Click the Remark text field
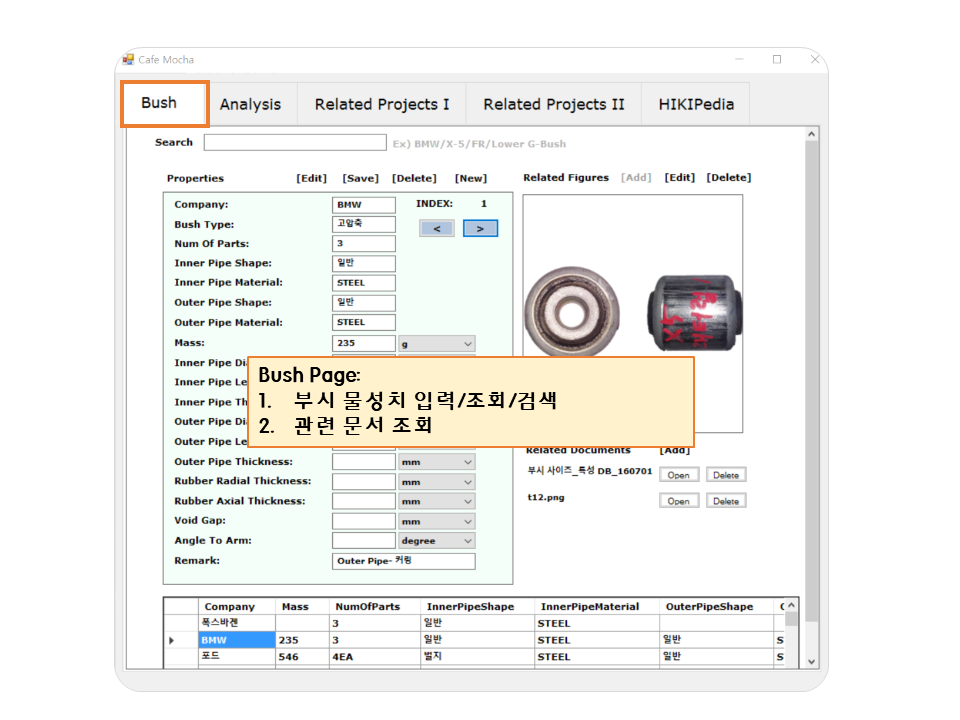 403,561
